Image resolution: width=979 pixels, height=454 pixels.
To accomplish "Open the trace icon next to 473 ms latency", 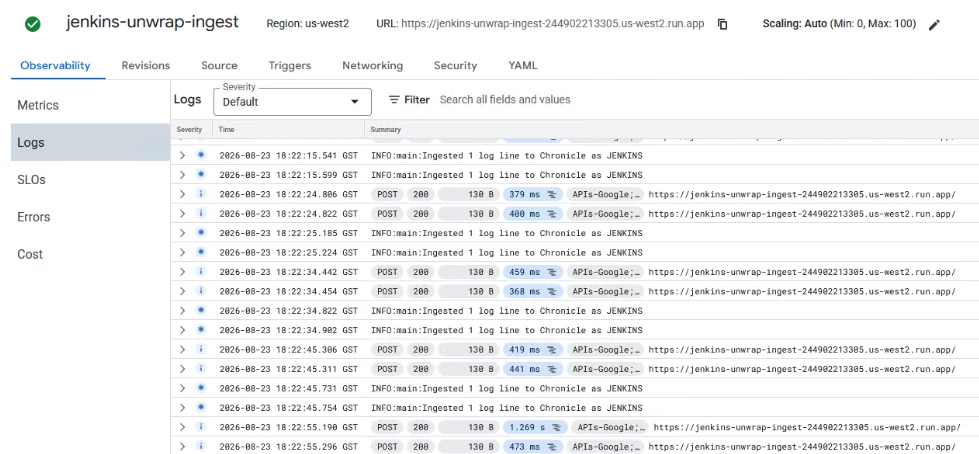I will click(x=552, y=447).
